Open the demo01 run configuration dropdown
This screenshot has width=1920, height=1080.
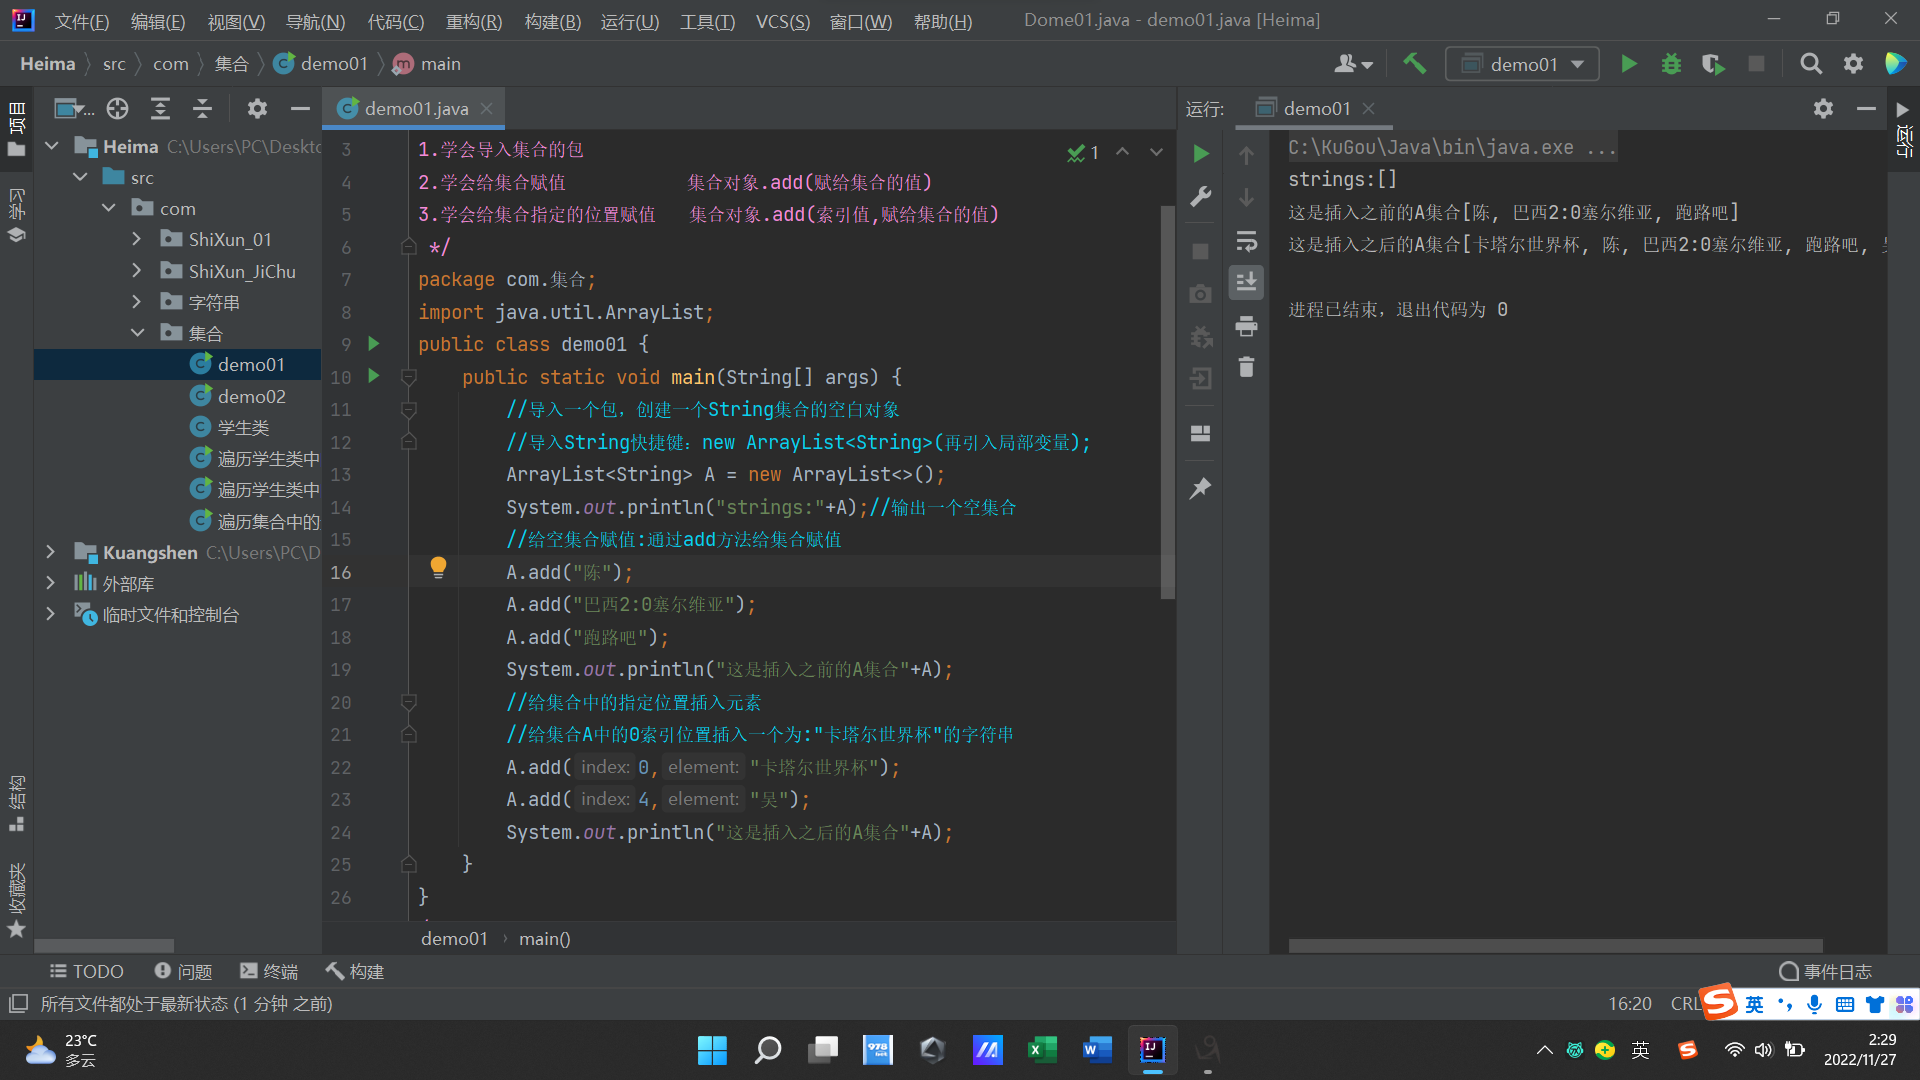[1522, 64]
